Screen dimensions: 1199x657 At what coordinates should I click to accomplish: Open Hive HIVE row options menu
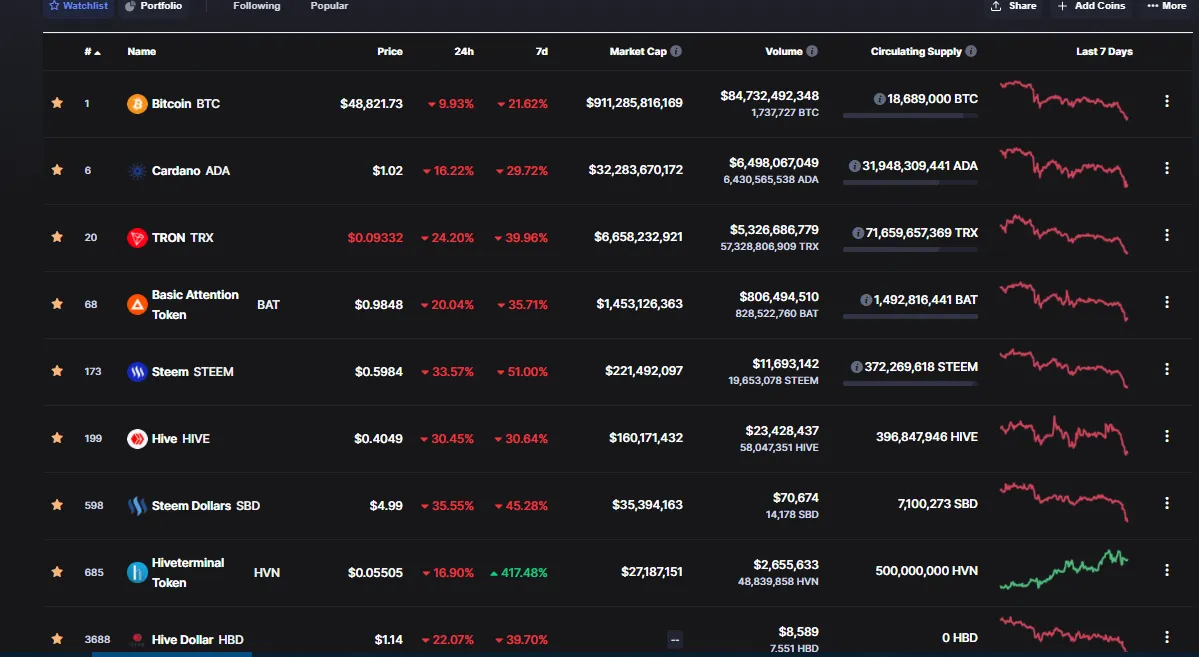(x=1167, y=436)
